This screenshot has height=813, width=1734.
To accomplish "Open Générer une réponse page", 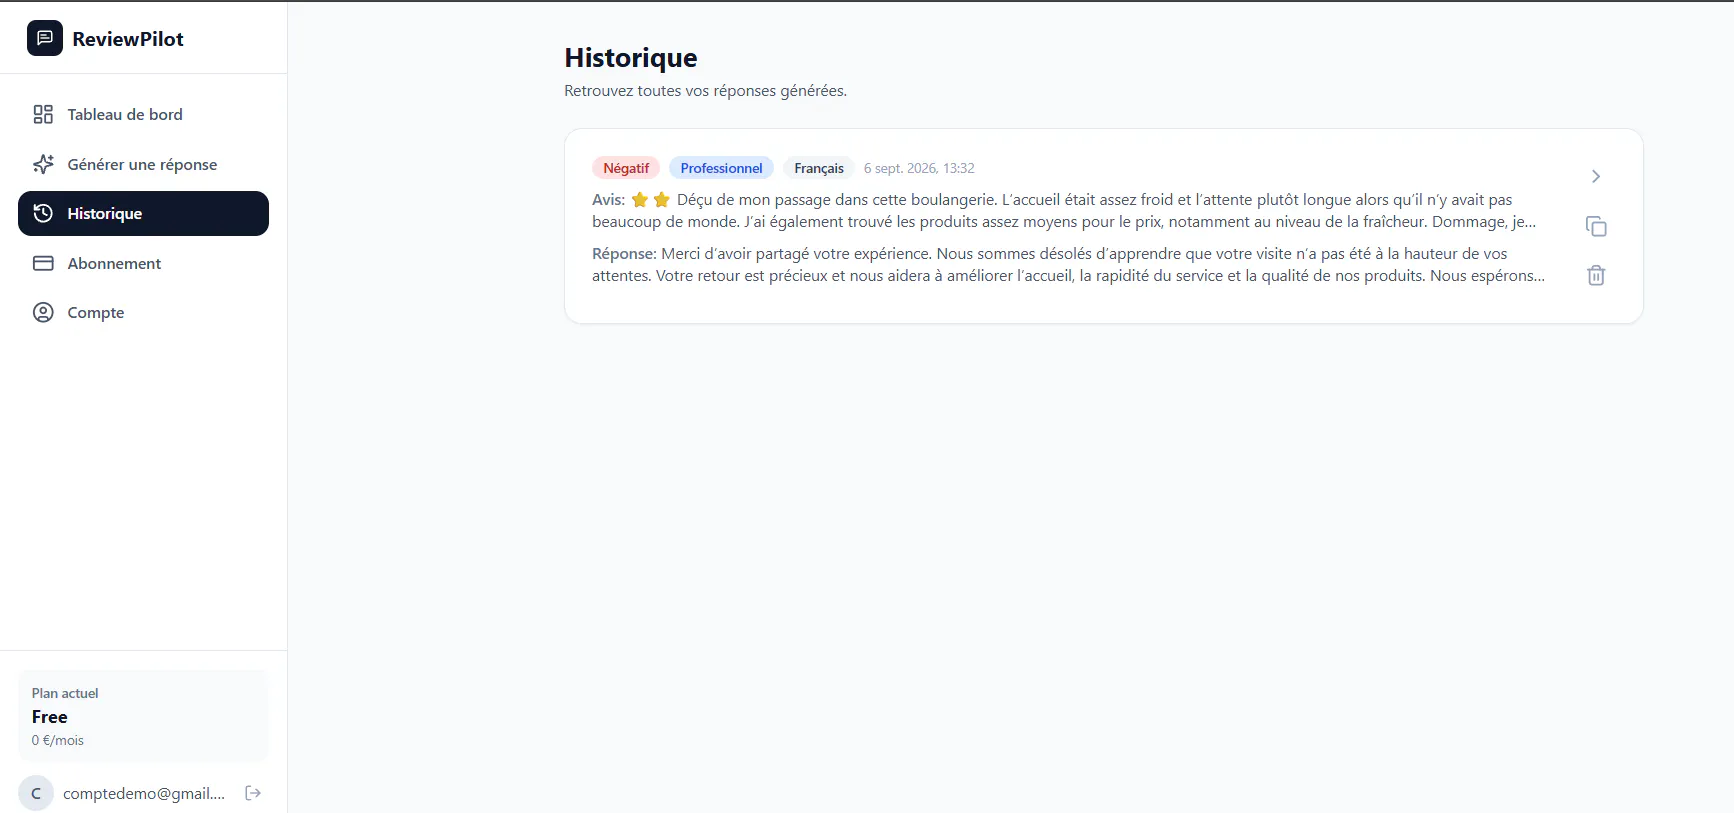I will click(x=143, y=164).
